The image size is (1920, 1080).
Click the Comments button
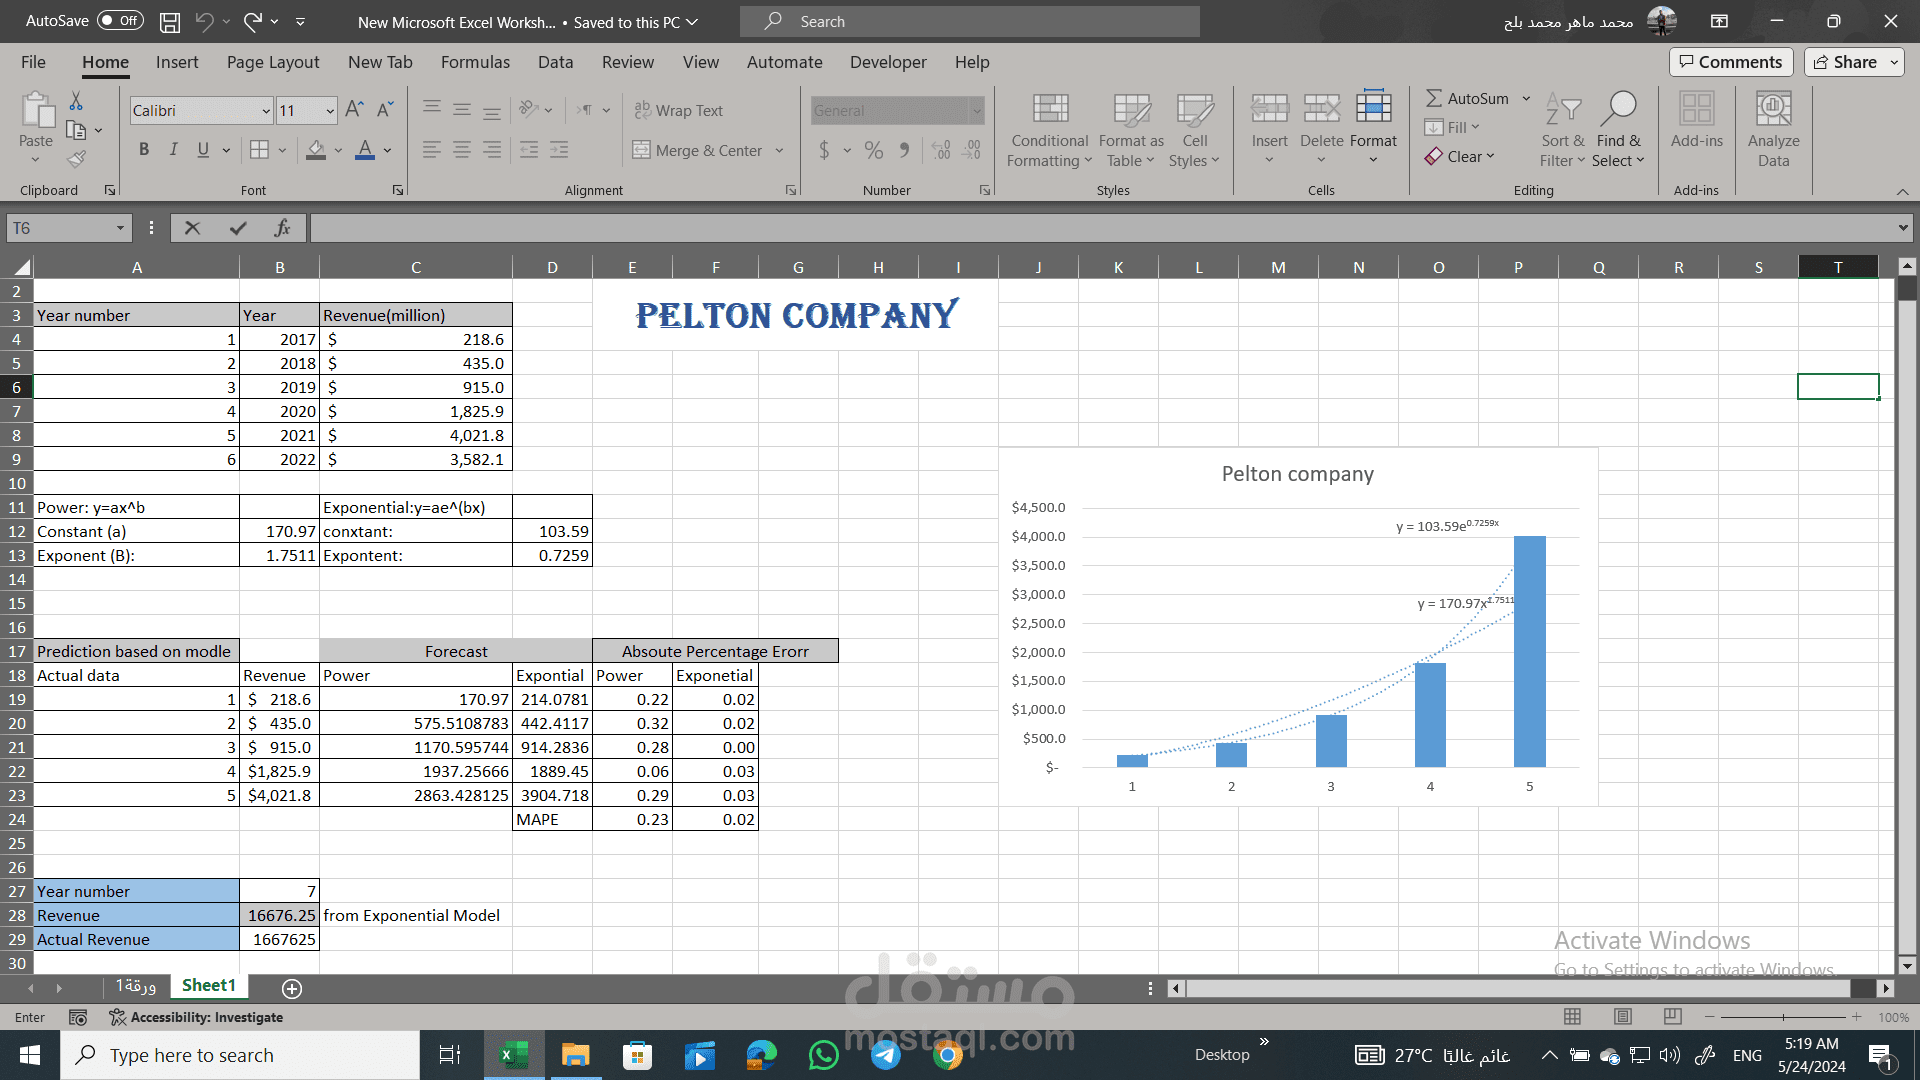[1730, 62]
